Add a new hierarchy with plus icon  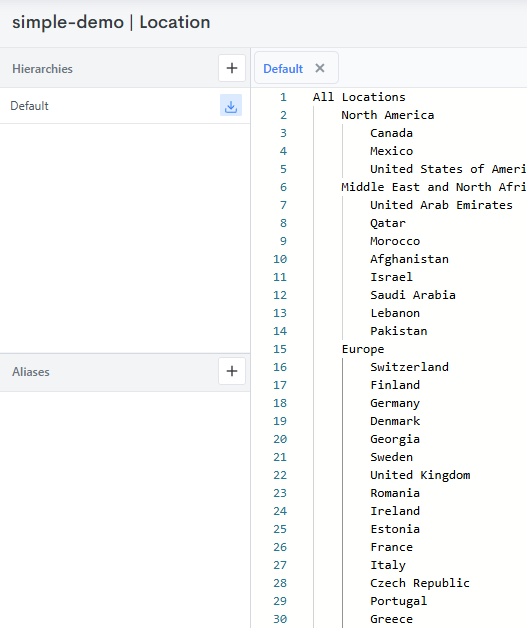point(232,68)
